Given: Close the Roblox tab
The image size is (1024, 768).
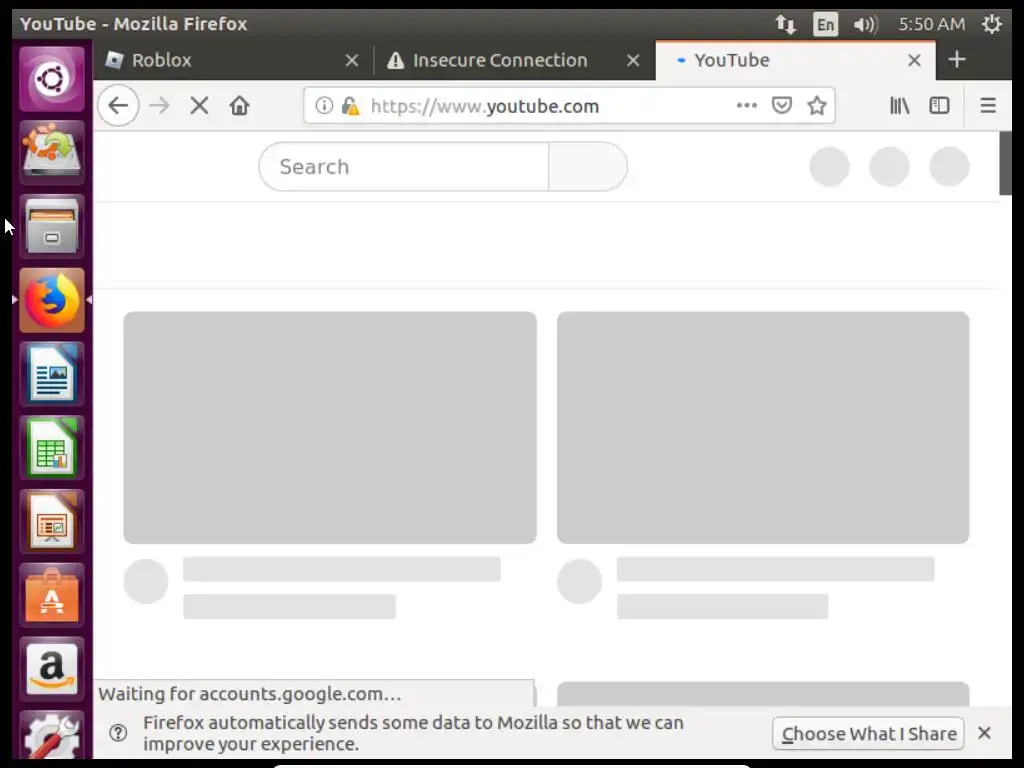Looking at the screenshot, I should point(352,60).
